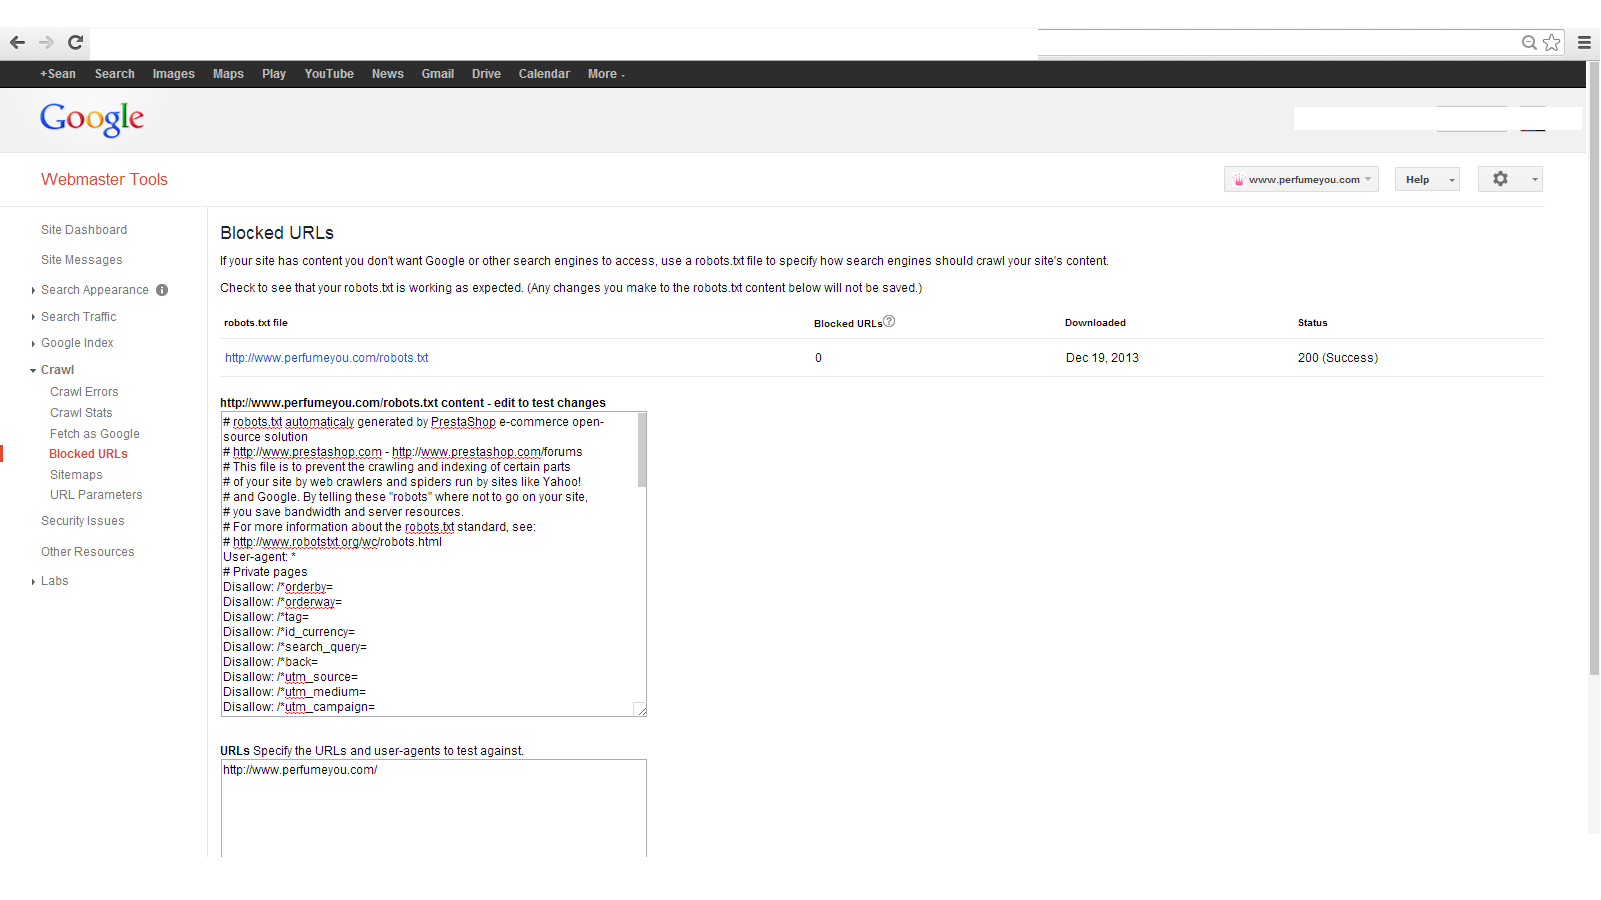1601x900 pixels.
Task: Open Security Issues page
Action: click(x=83, y=521)
